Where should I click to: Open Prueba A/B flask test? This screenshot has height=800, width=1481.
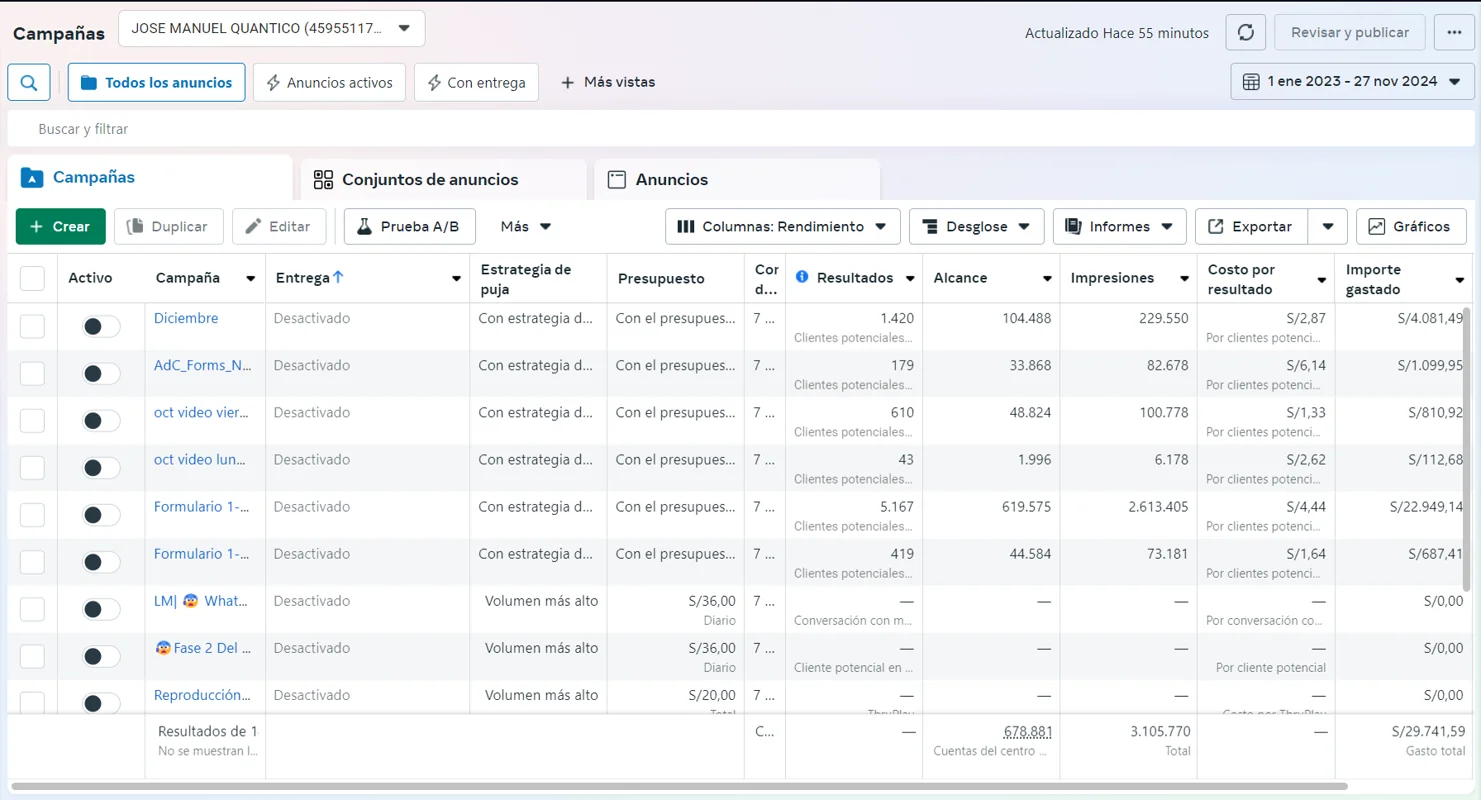click(x=409, y=227)
